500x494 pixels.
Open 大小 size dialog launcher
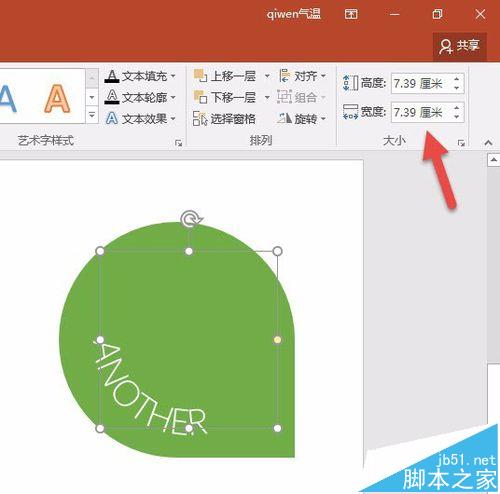pos(461,143)
